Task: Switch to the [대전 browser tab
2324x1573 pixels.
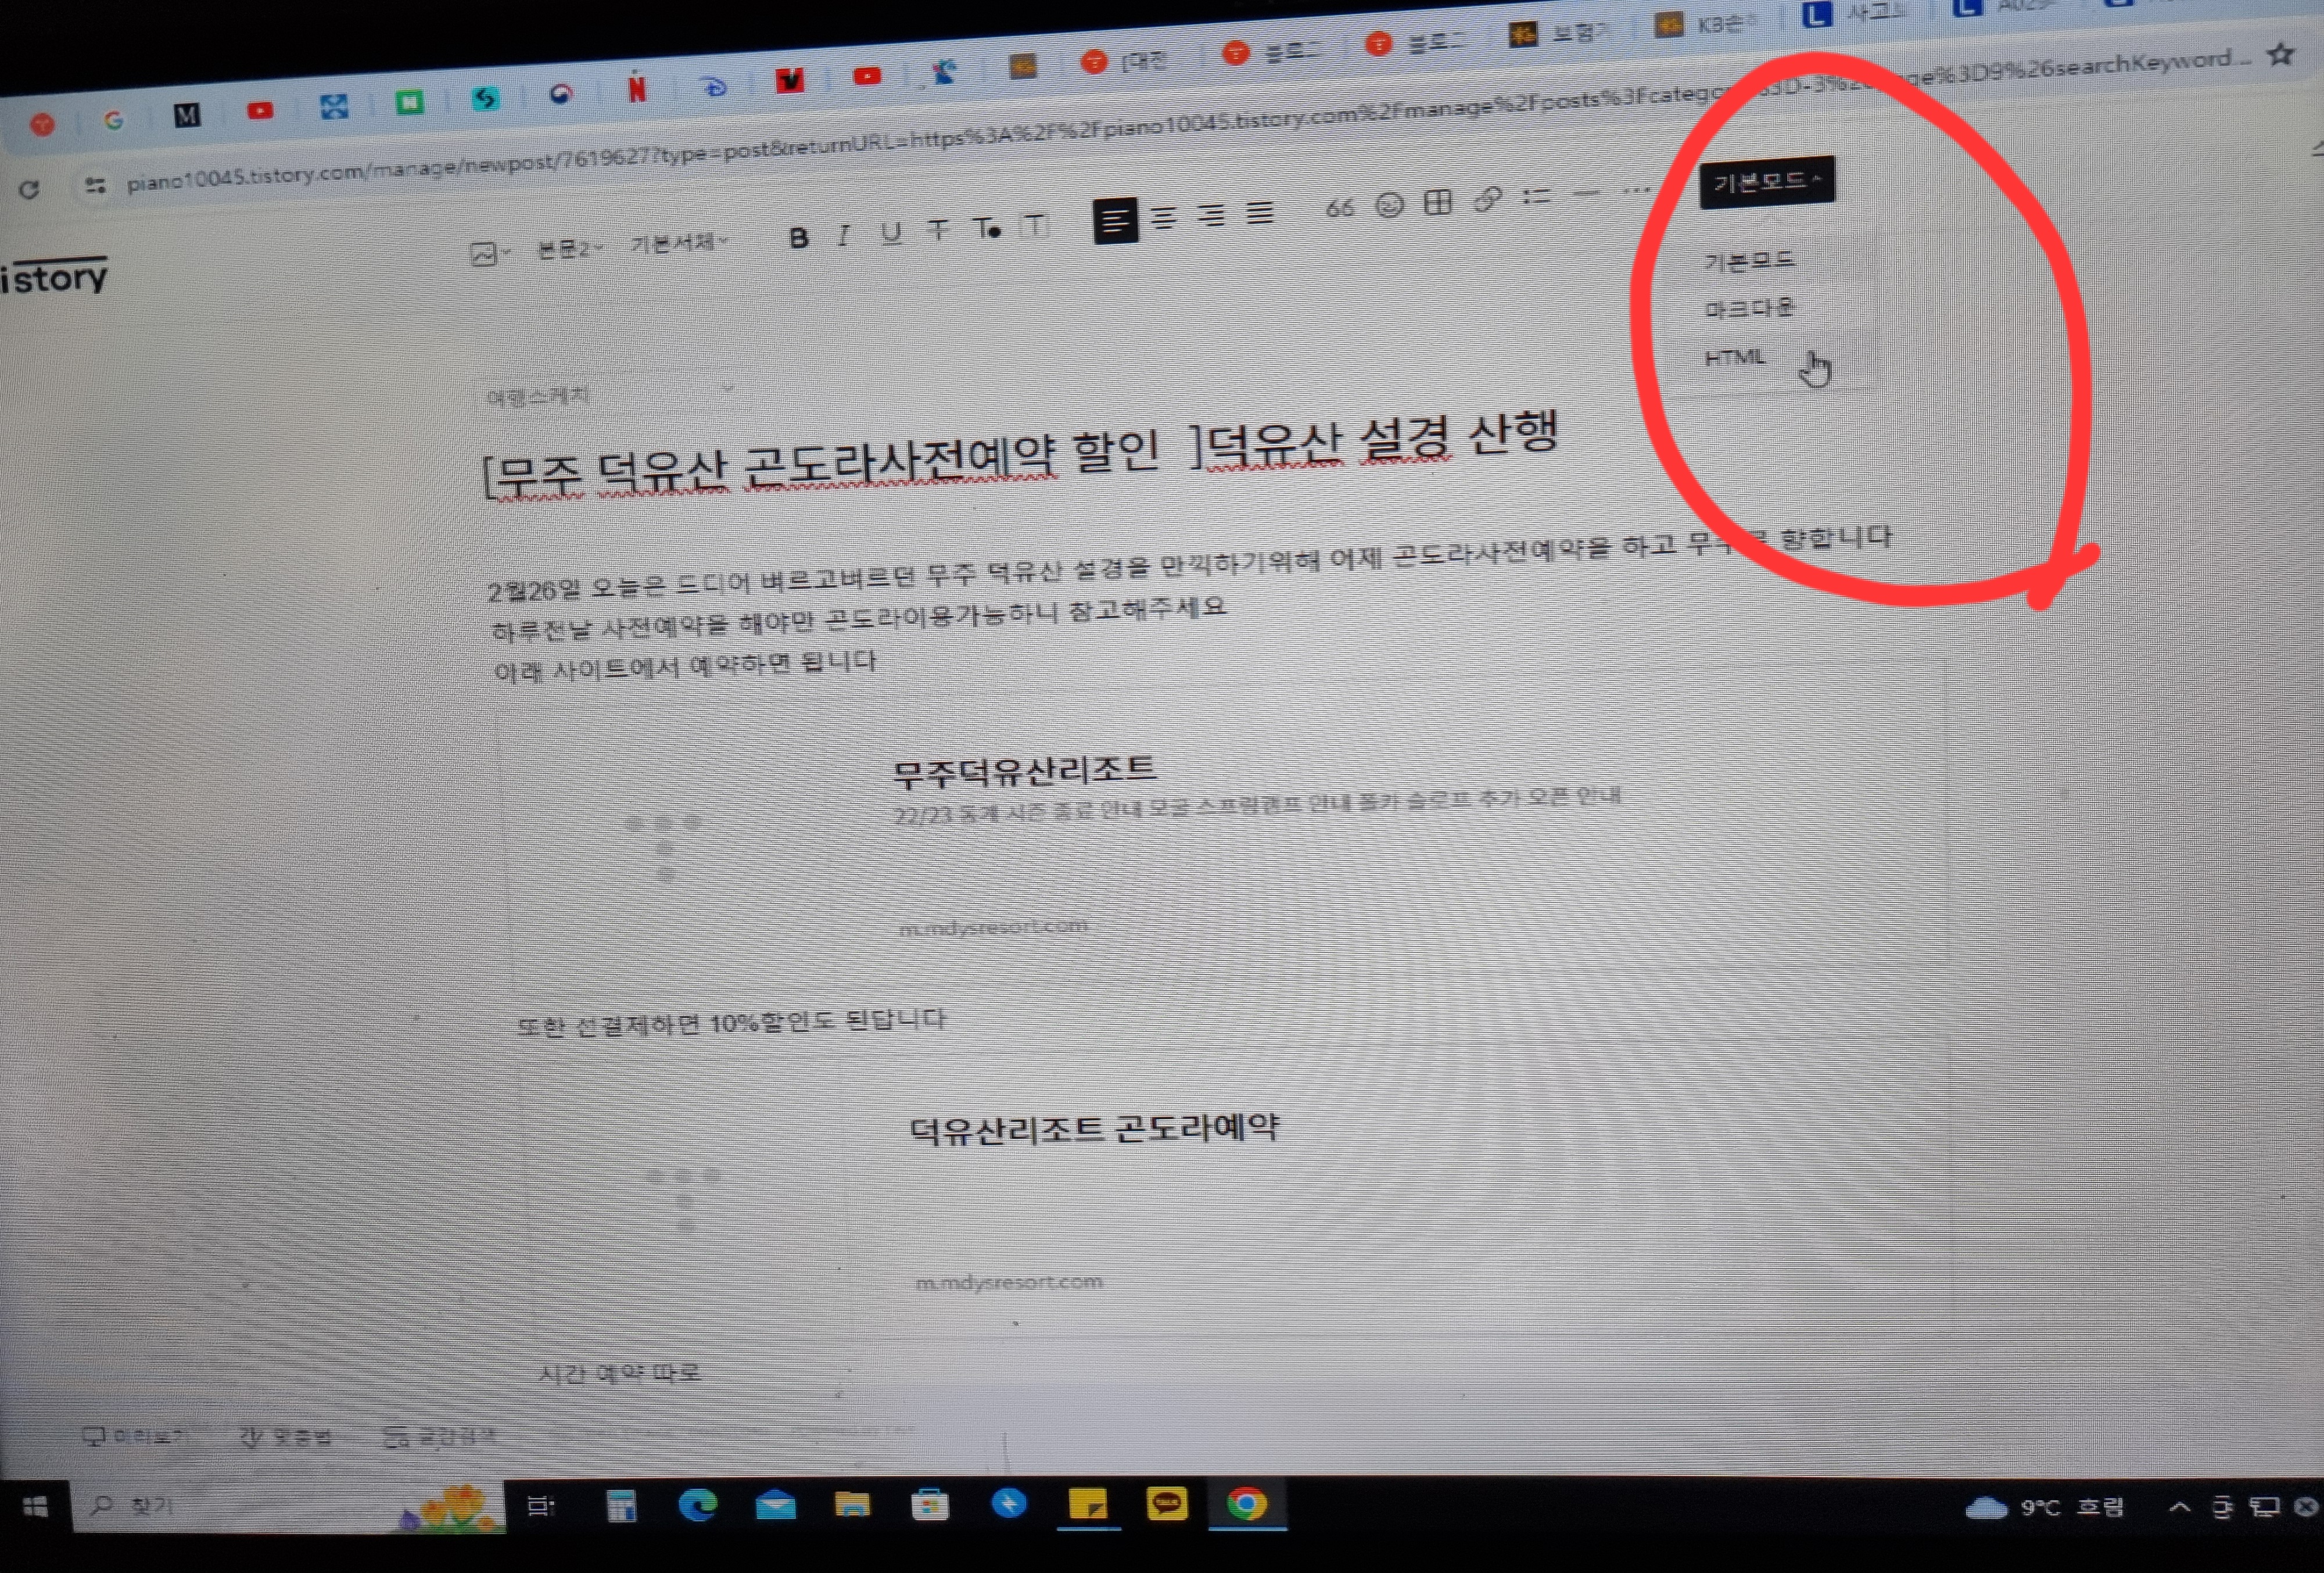Action: (x=1125, y=61)
